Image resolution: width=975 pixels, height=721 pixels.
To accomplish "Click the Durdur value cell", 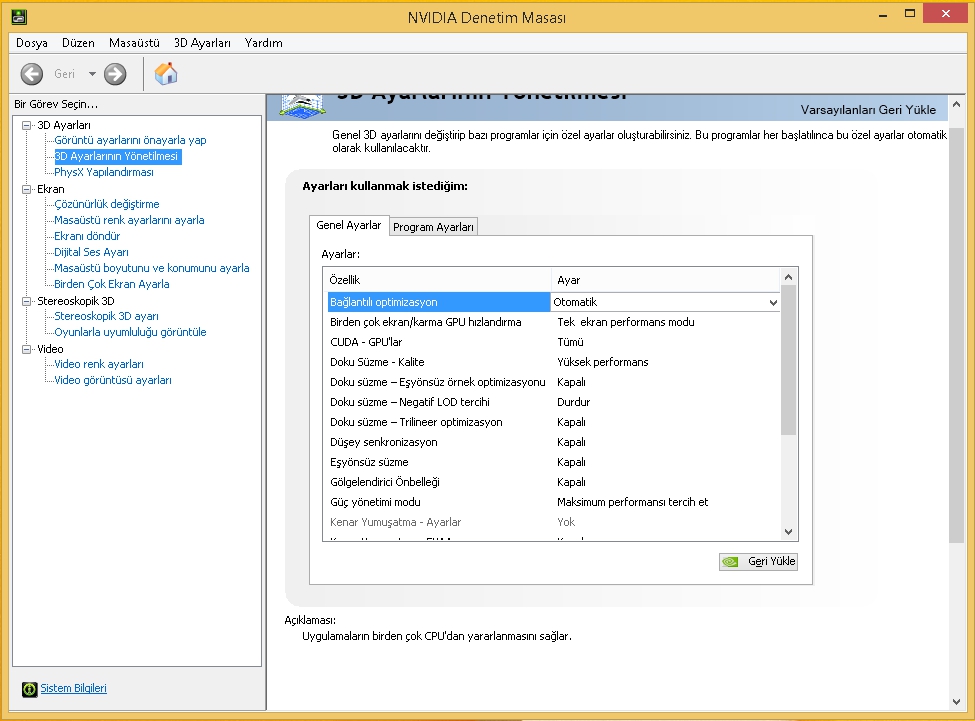I will (573, 402).
